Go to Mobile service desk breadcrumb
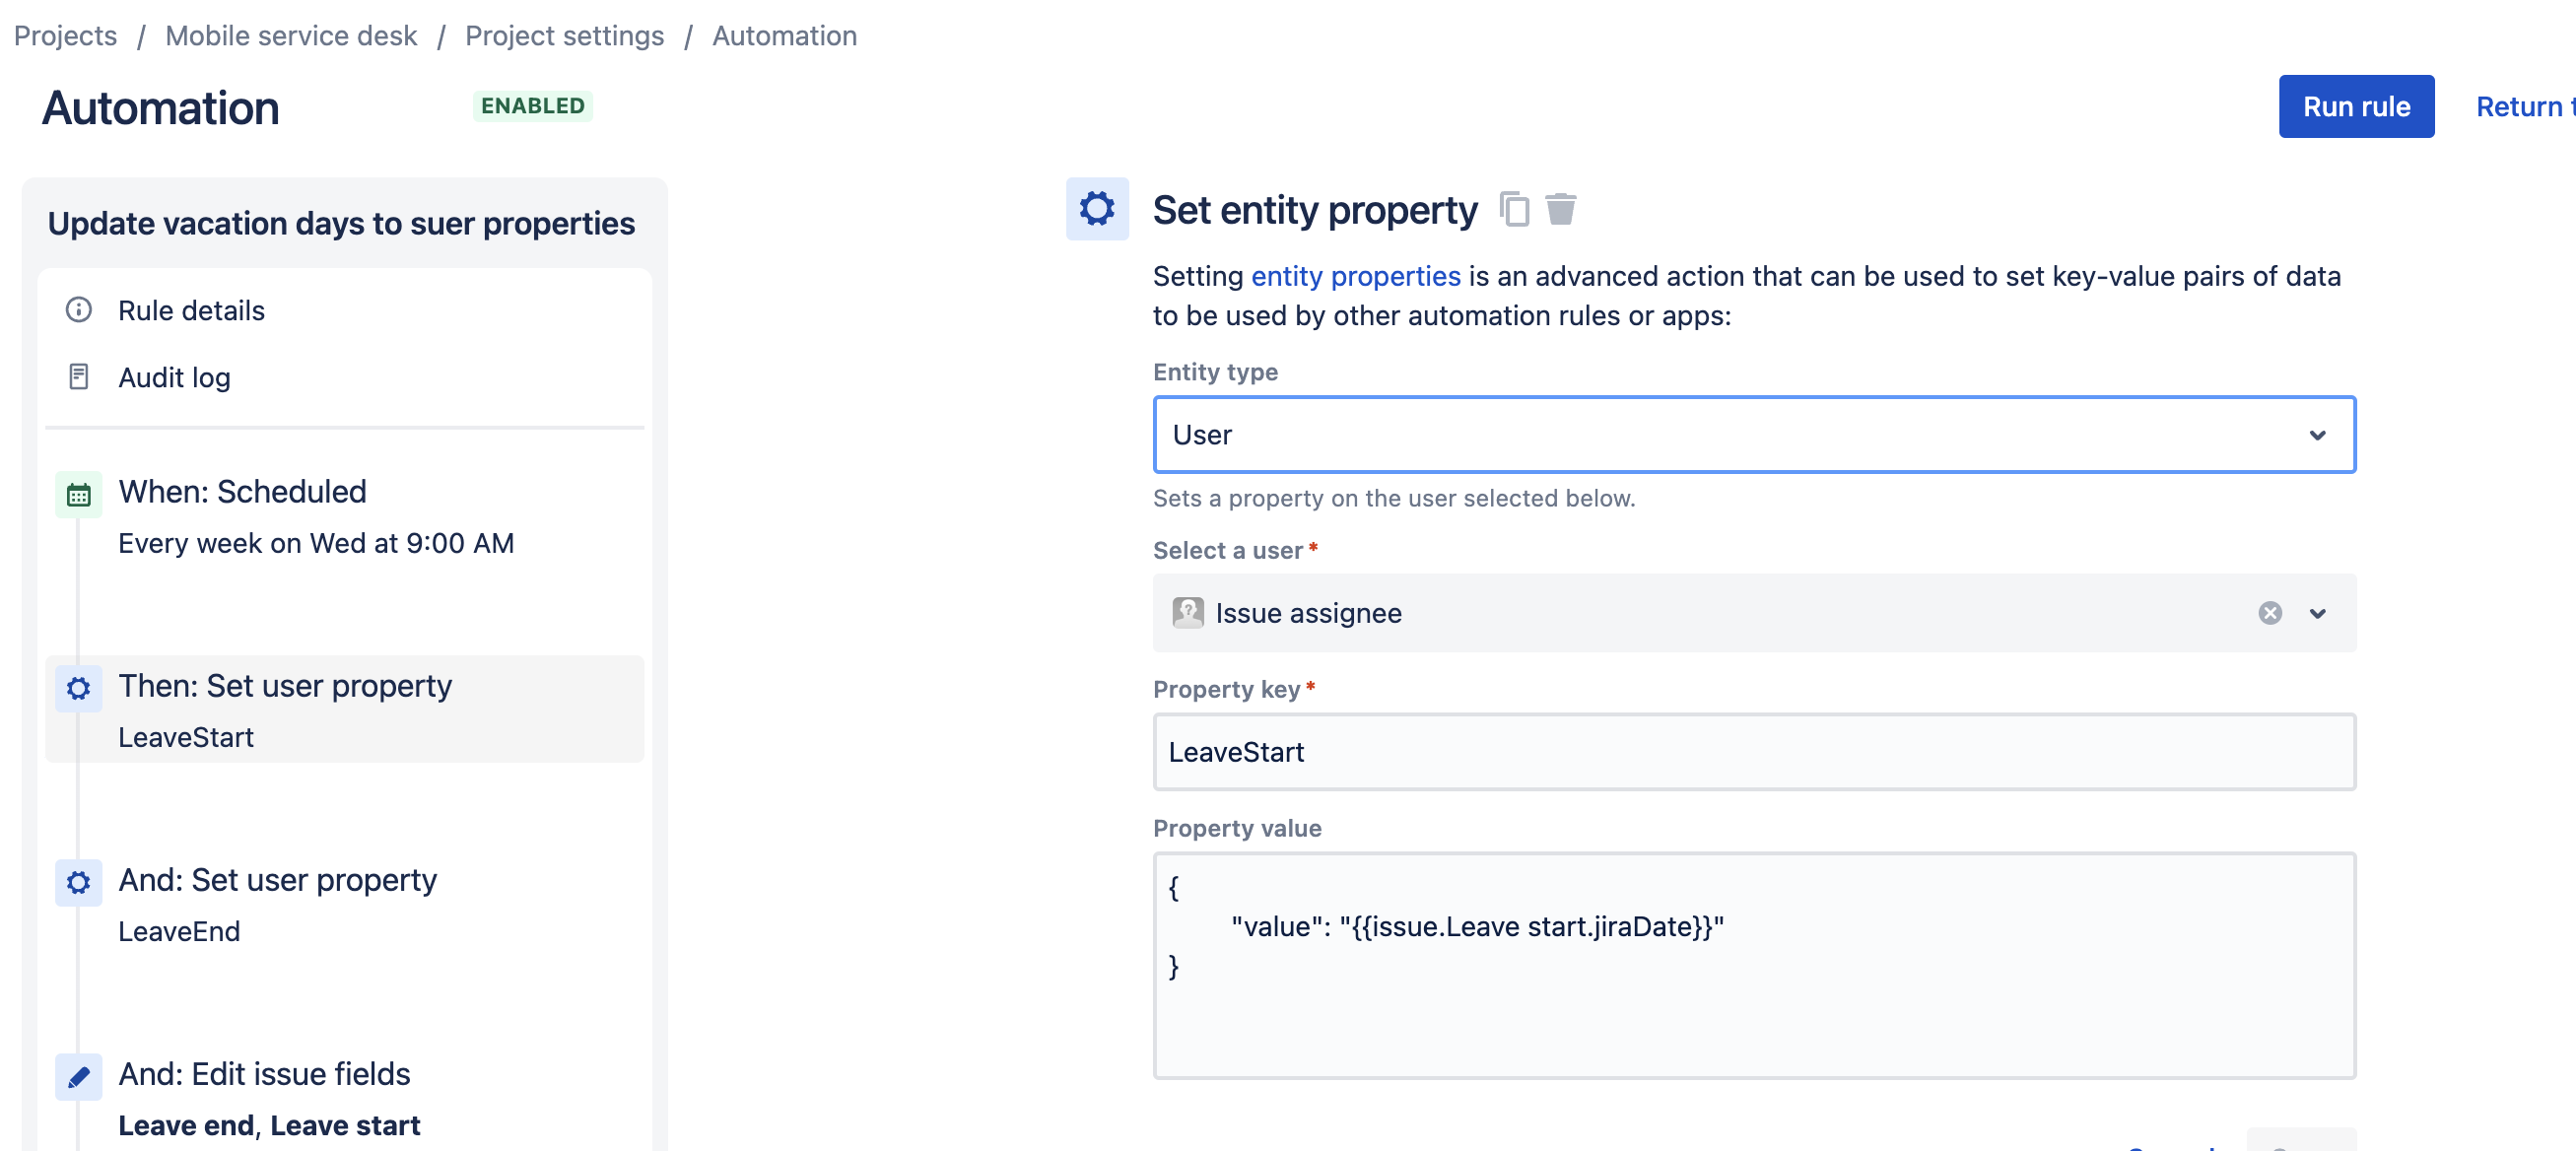This screenshot has width=2576, height=1151. pyautogui.click(x=290, y=35)
